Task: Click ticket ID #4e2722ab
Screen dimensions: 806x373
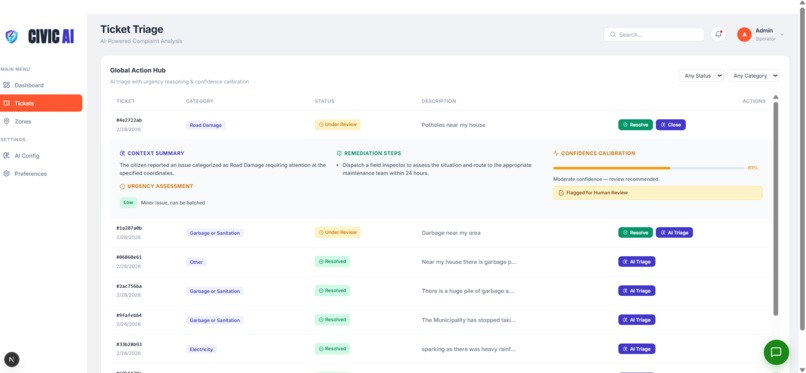Action: [129, 120]
